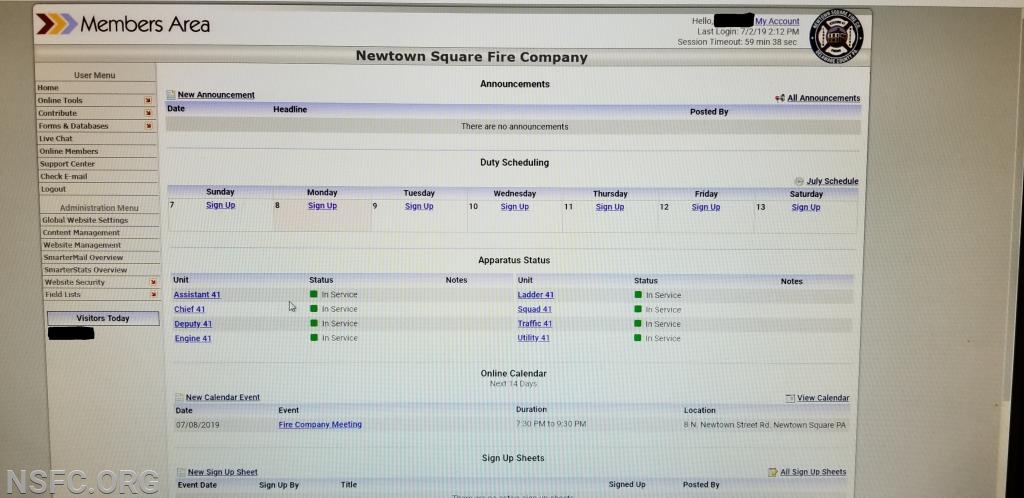Expand the Contribute submenu arrow
Screen dimensions: 1024x498
(148, 113)
